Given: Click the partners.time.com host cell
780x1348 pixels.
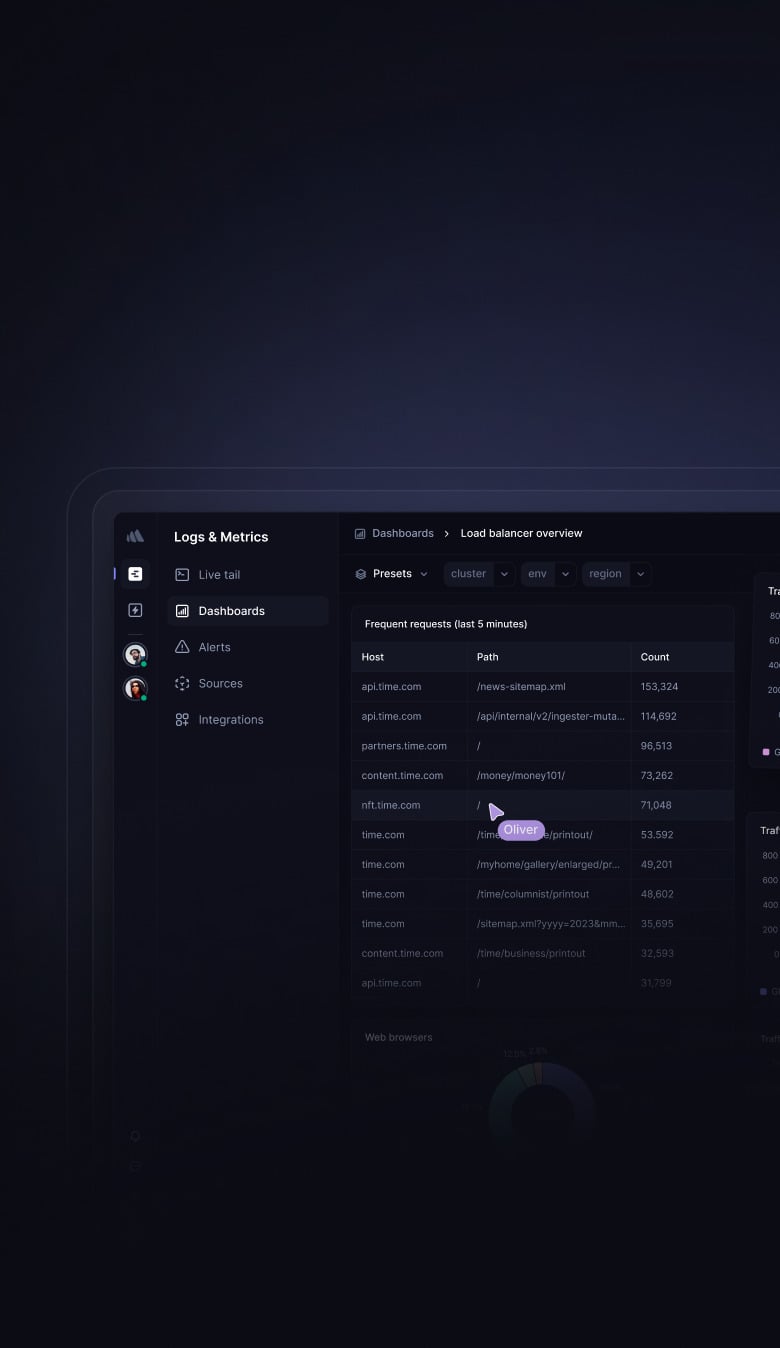Looking at the screenshot, I should coord(404,746).
